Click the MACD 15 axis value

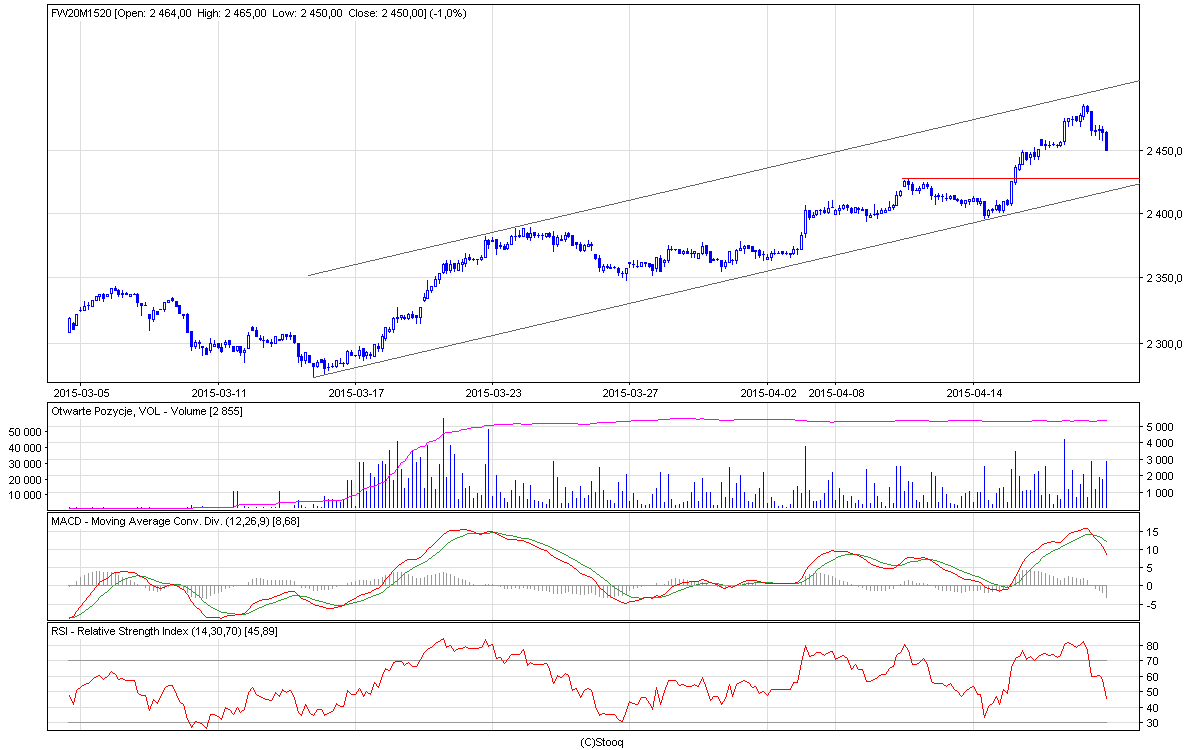pos(1152,532)
